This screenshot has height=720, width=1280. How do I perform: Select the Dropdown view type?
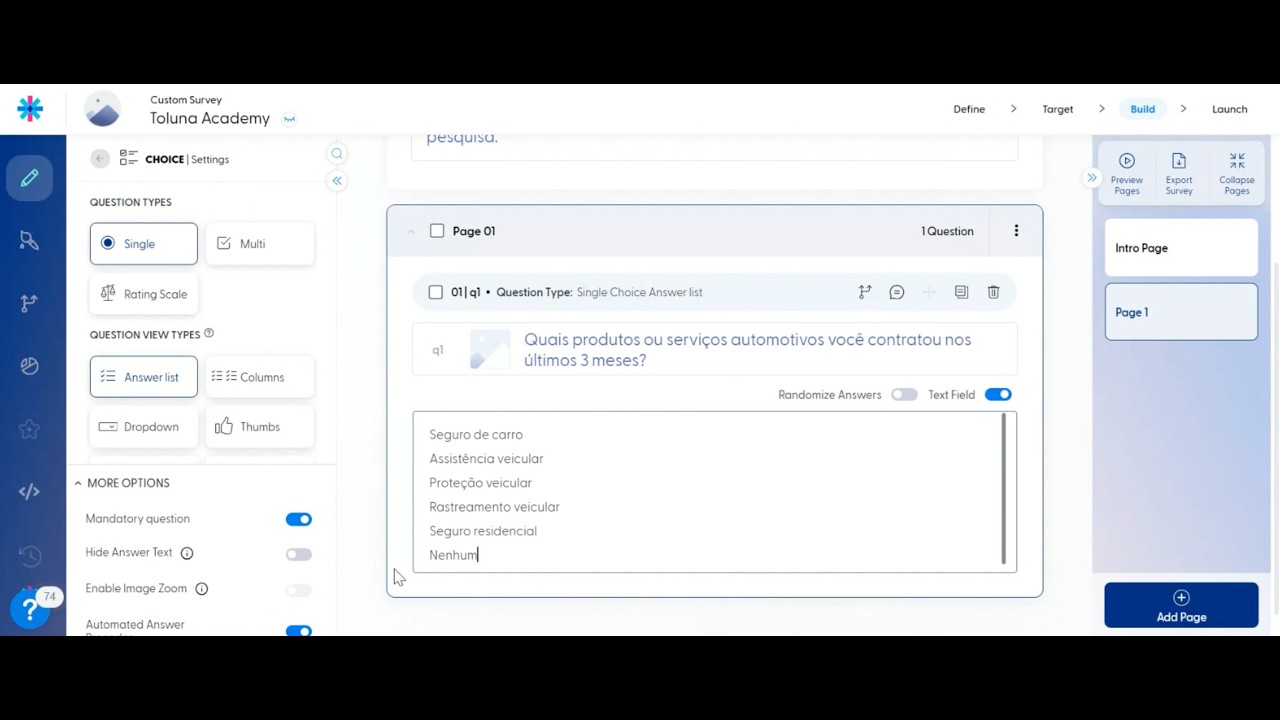(144, 427)
